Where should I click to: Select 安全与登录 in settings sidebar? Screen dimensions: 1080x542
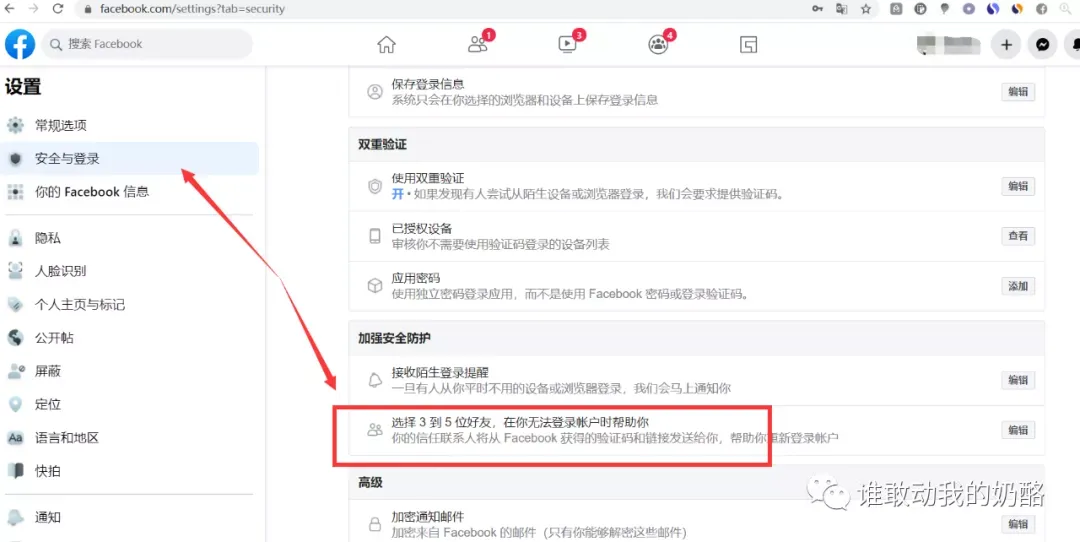click(x=129, y=158)
